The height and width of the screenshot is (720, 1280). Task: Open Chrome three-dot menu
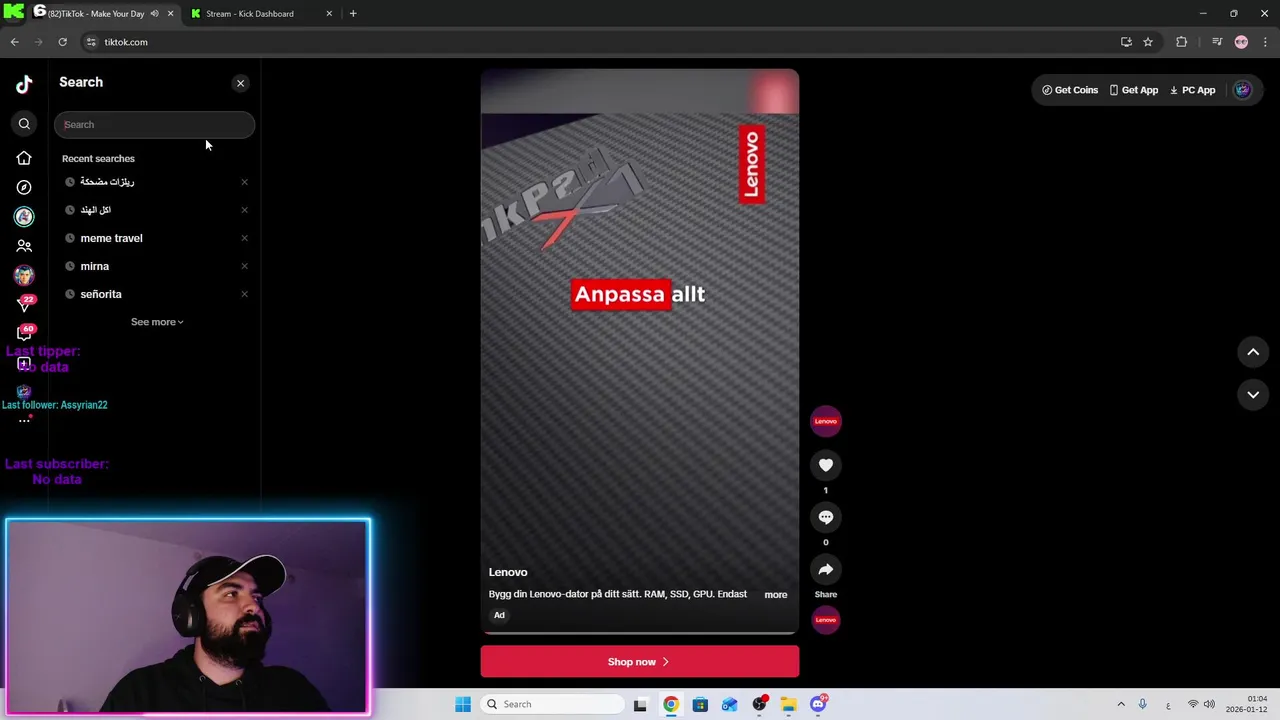point(1266,42)
